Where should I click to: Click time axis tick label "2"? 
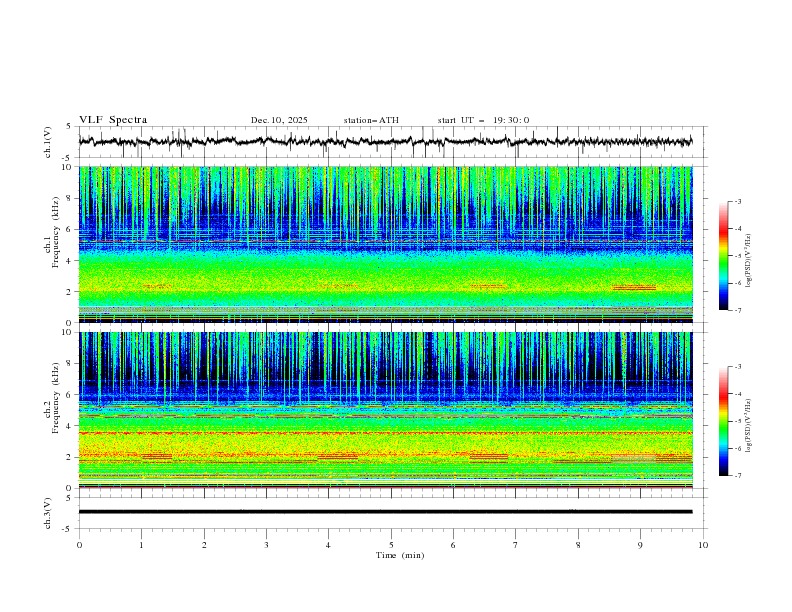pyautogui.click(x=204, y=545)
